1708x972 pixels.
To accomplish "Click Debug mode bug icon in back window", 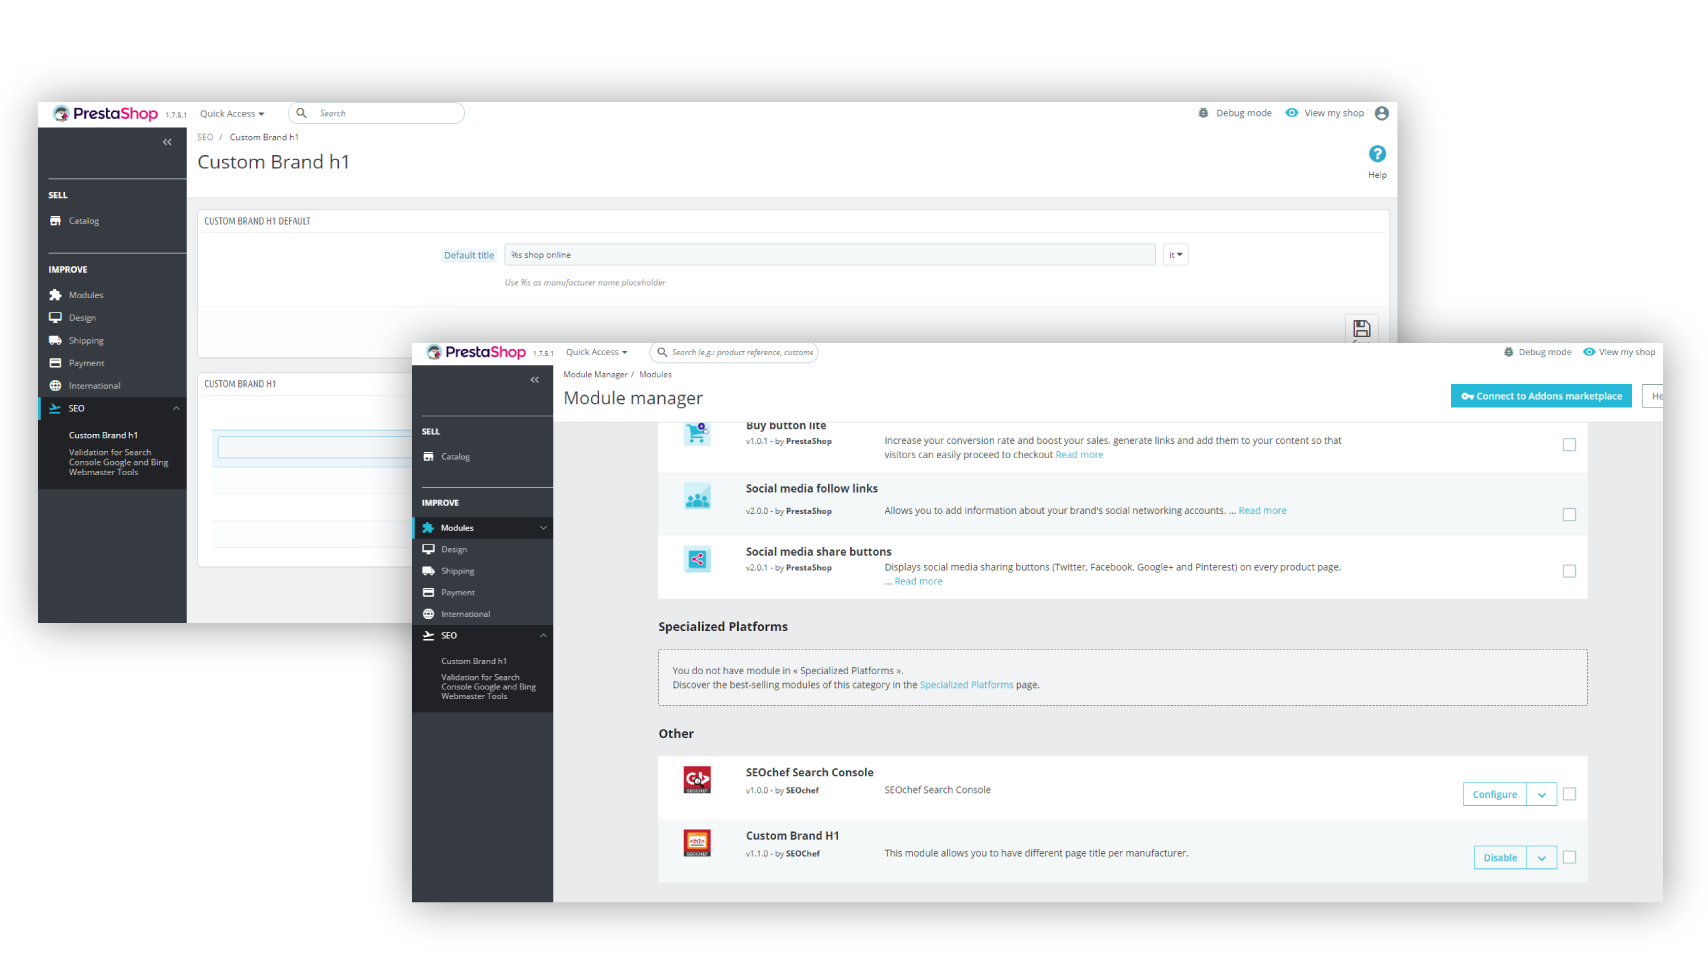I will 1203,113.
